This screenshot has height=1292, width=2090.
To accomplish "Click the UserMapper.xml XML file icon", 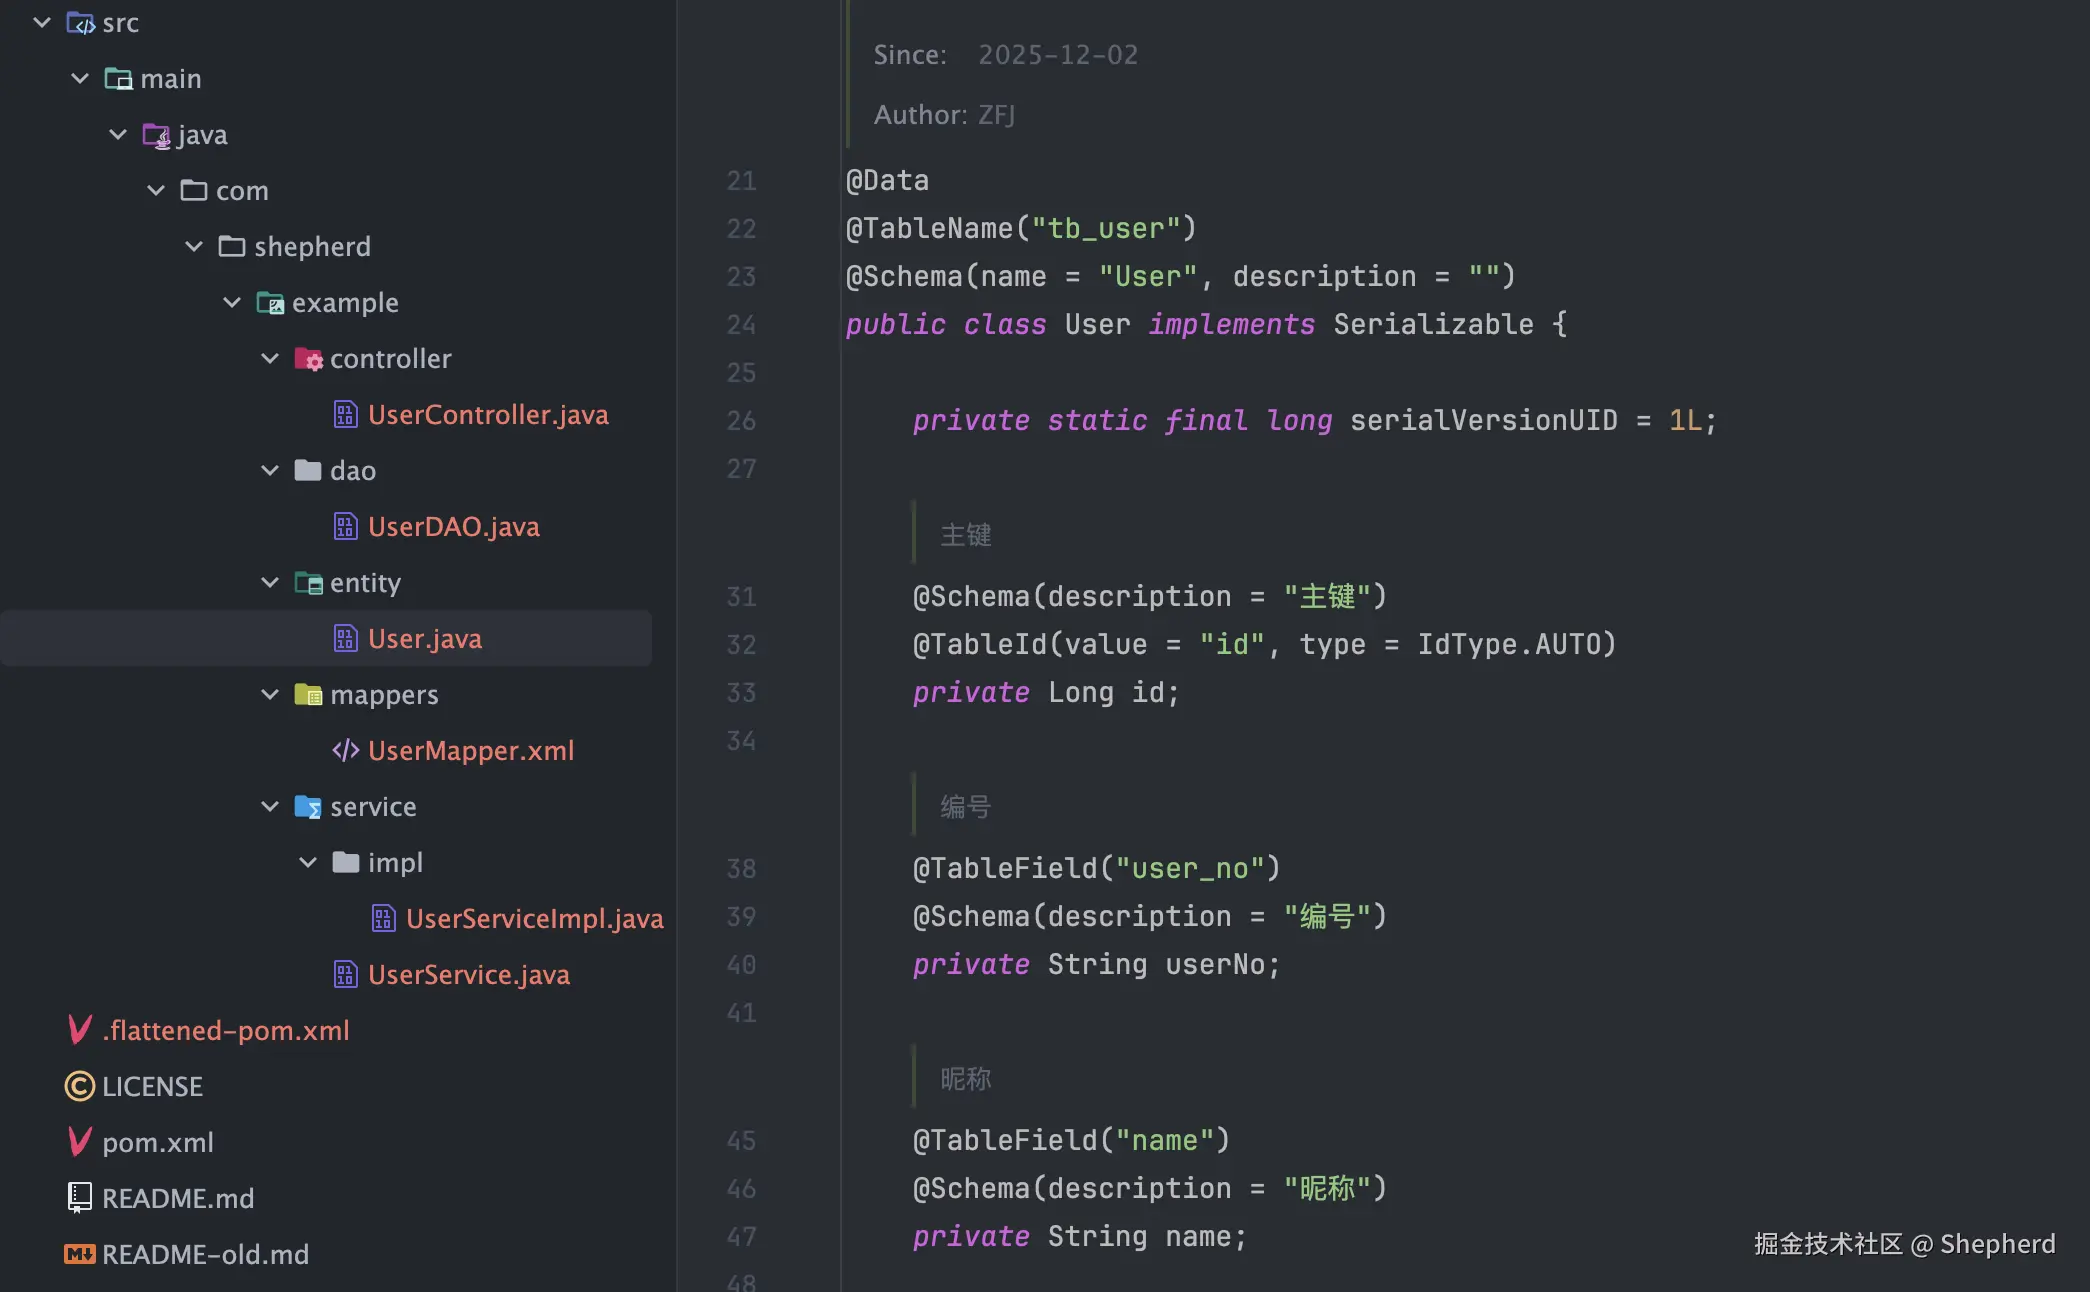I will pyautogui.click(x=345, y=751).
